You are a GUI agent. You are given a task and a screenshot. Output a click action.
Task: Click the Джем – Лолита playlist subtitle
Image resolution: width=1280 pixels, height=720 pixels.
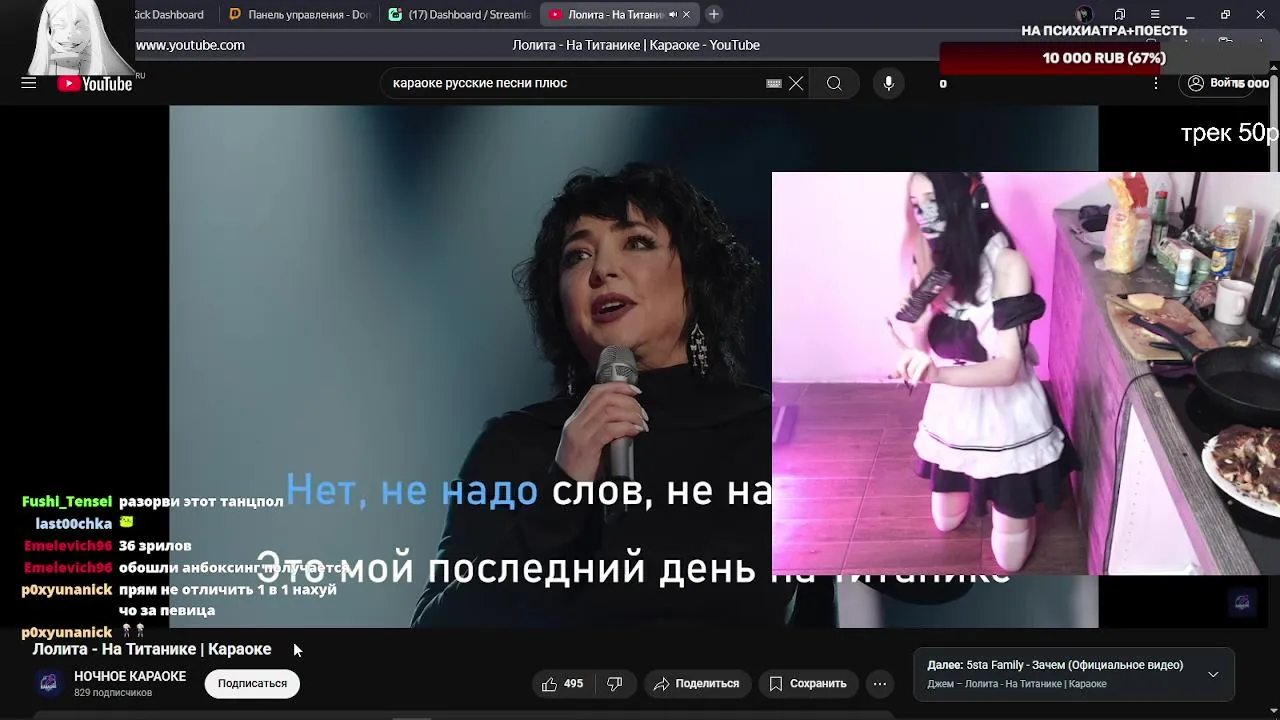point(1017,684)
